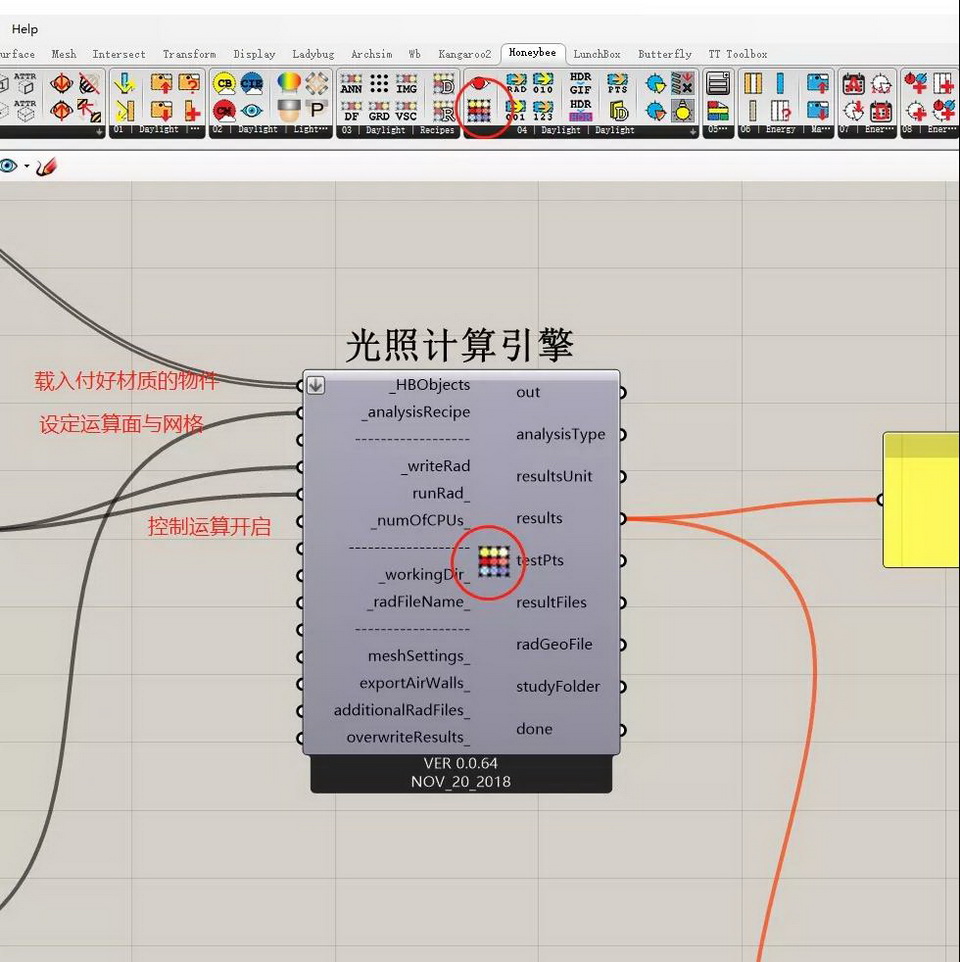Select the yellow panel component
The width and height of the screenshot is (960, 962).
[922, 500]
